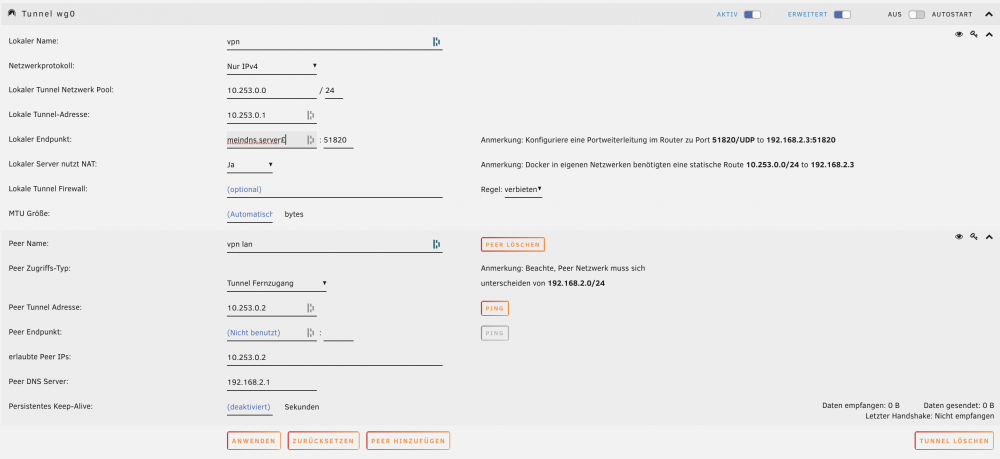Click the autofill icon in Peer Endpunkt field

coord(311,333)
